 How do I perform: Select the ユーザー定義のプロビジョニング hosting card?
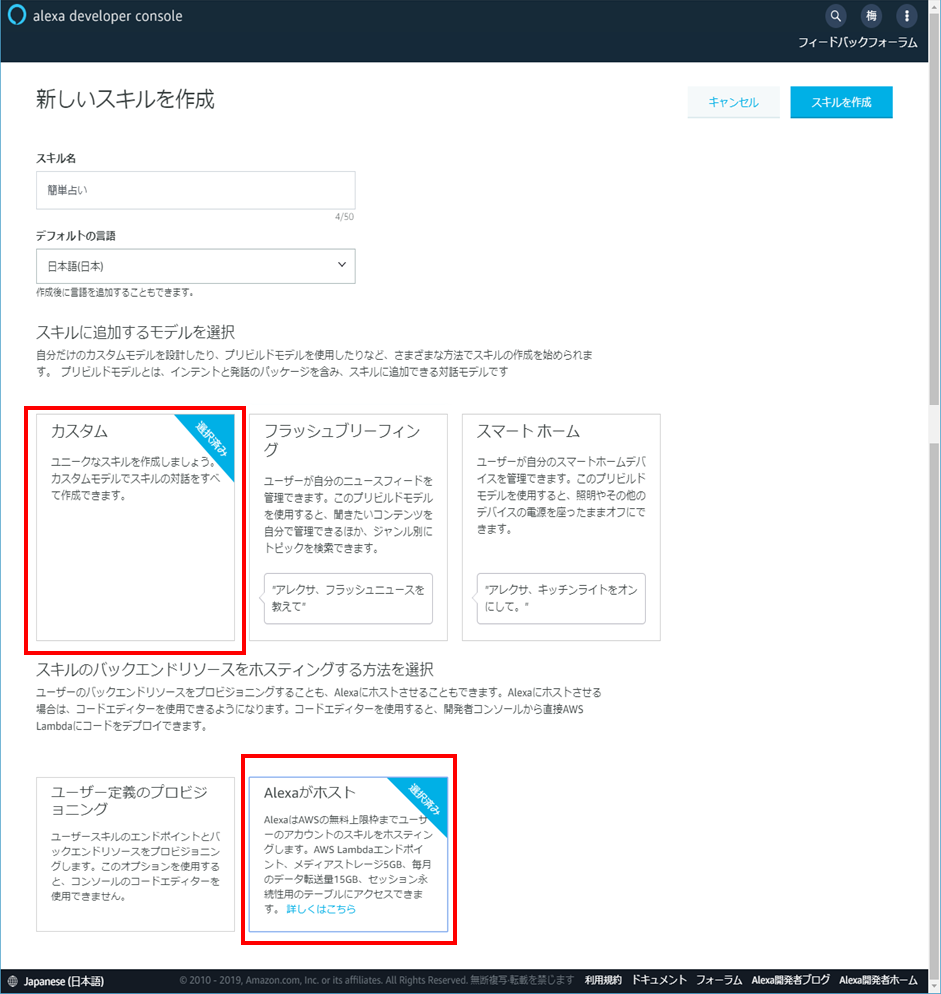pyautogui.click(x=135, y=855)
